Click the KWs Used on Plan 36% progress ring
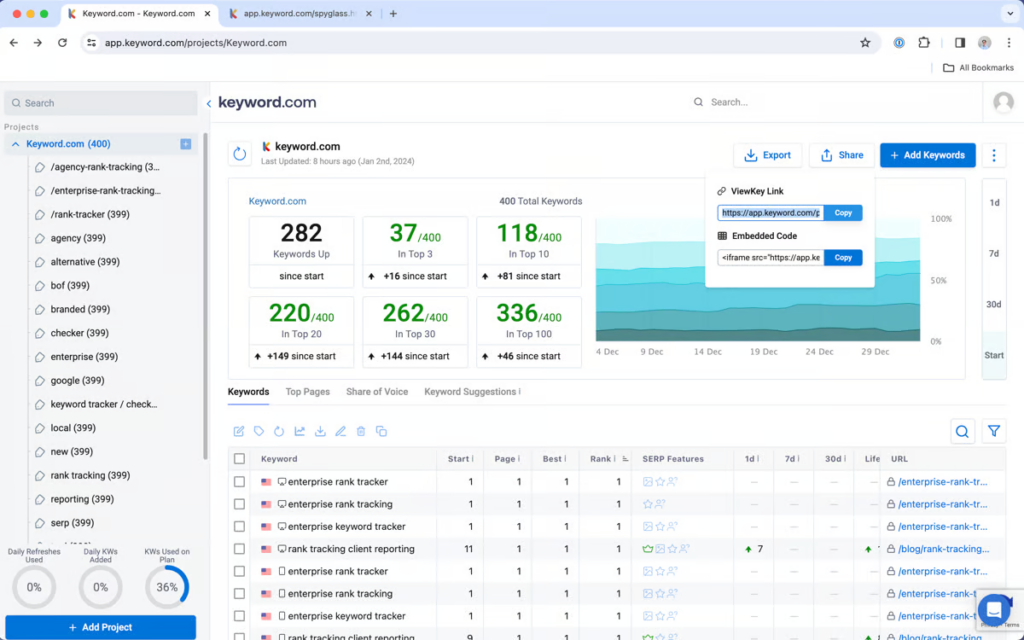The width and height of the screenshot is (1024, 640). [166, 587]
